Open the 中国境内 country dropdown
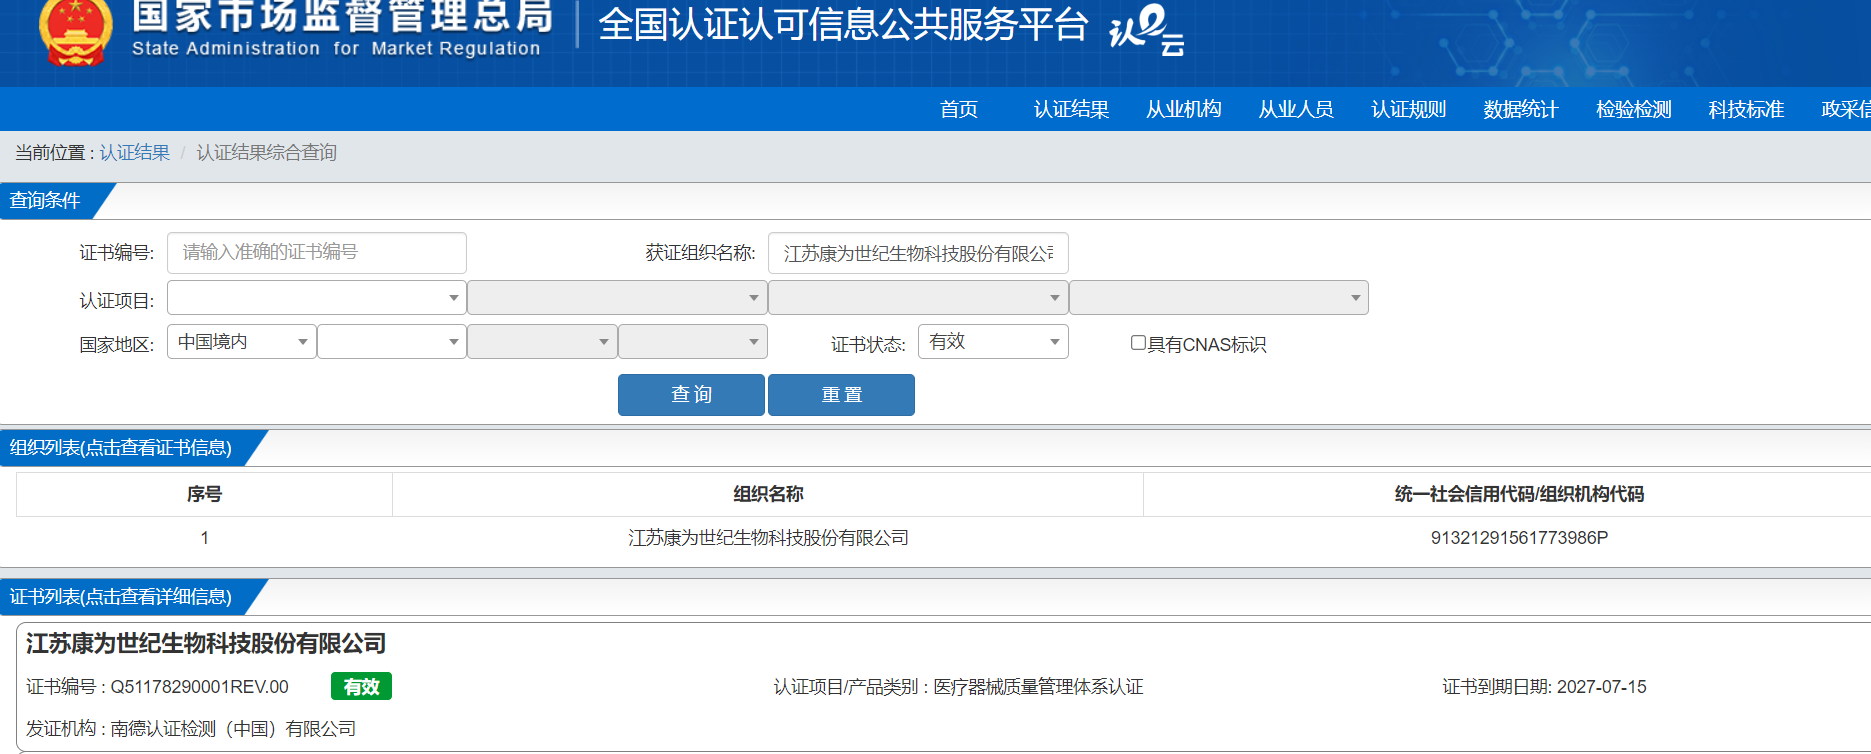The width and height of the screenshot is (1871, 754). coord(242,342)
